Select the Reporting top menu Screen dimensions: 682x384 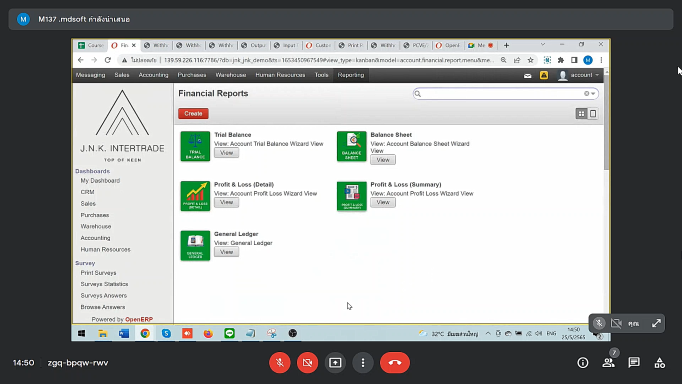pyautogui.click(x=351, y=75)
